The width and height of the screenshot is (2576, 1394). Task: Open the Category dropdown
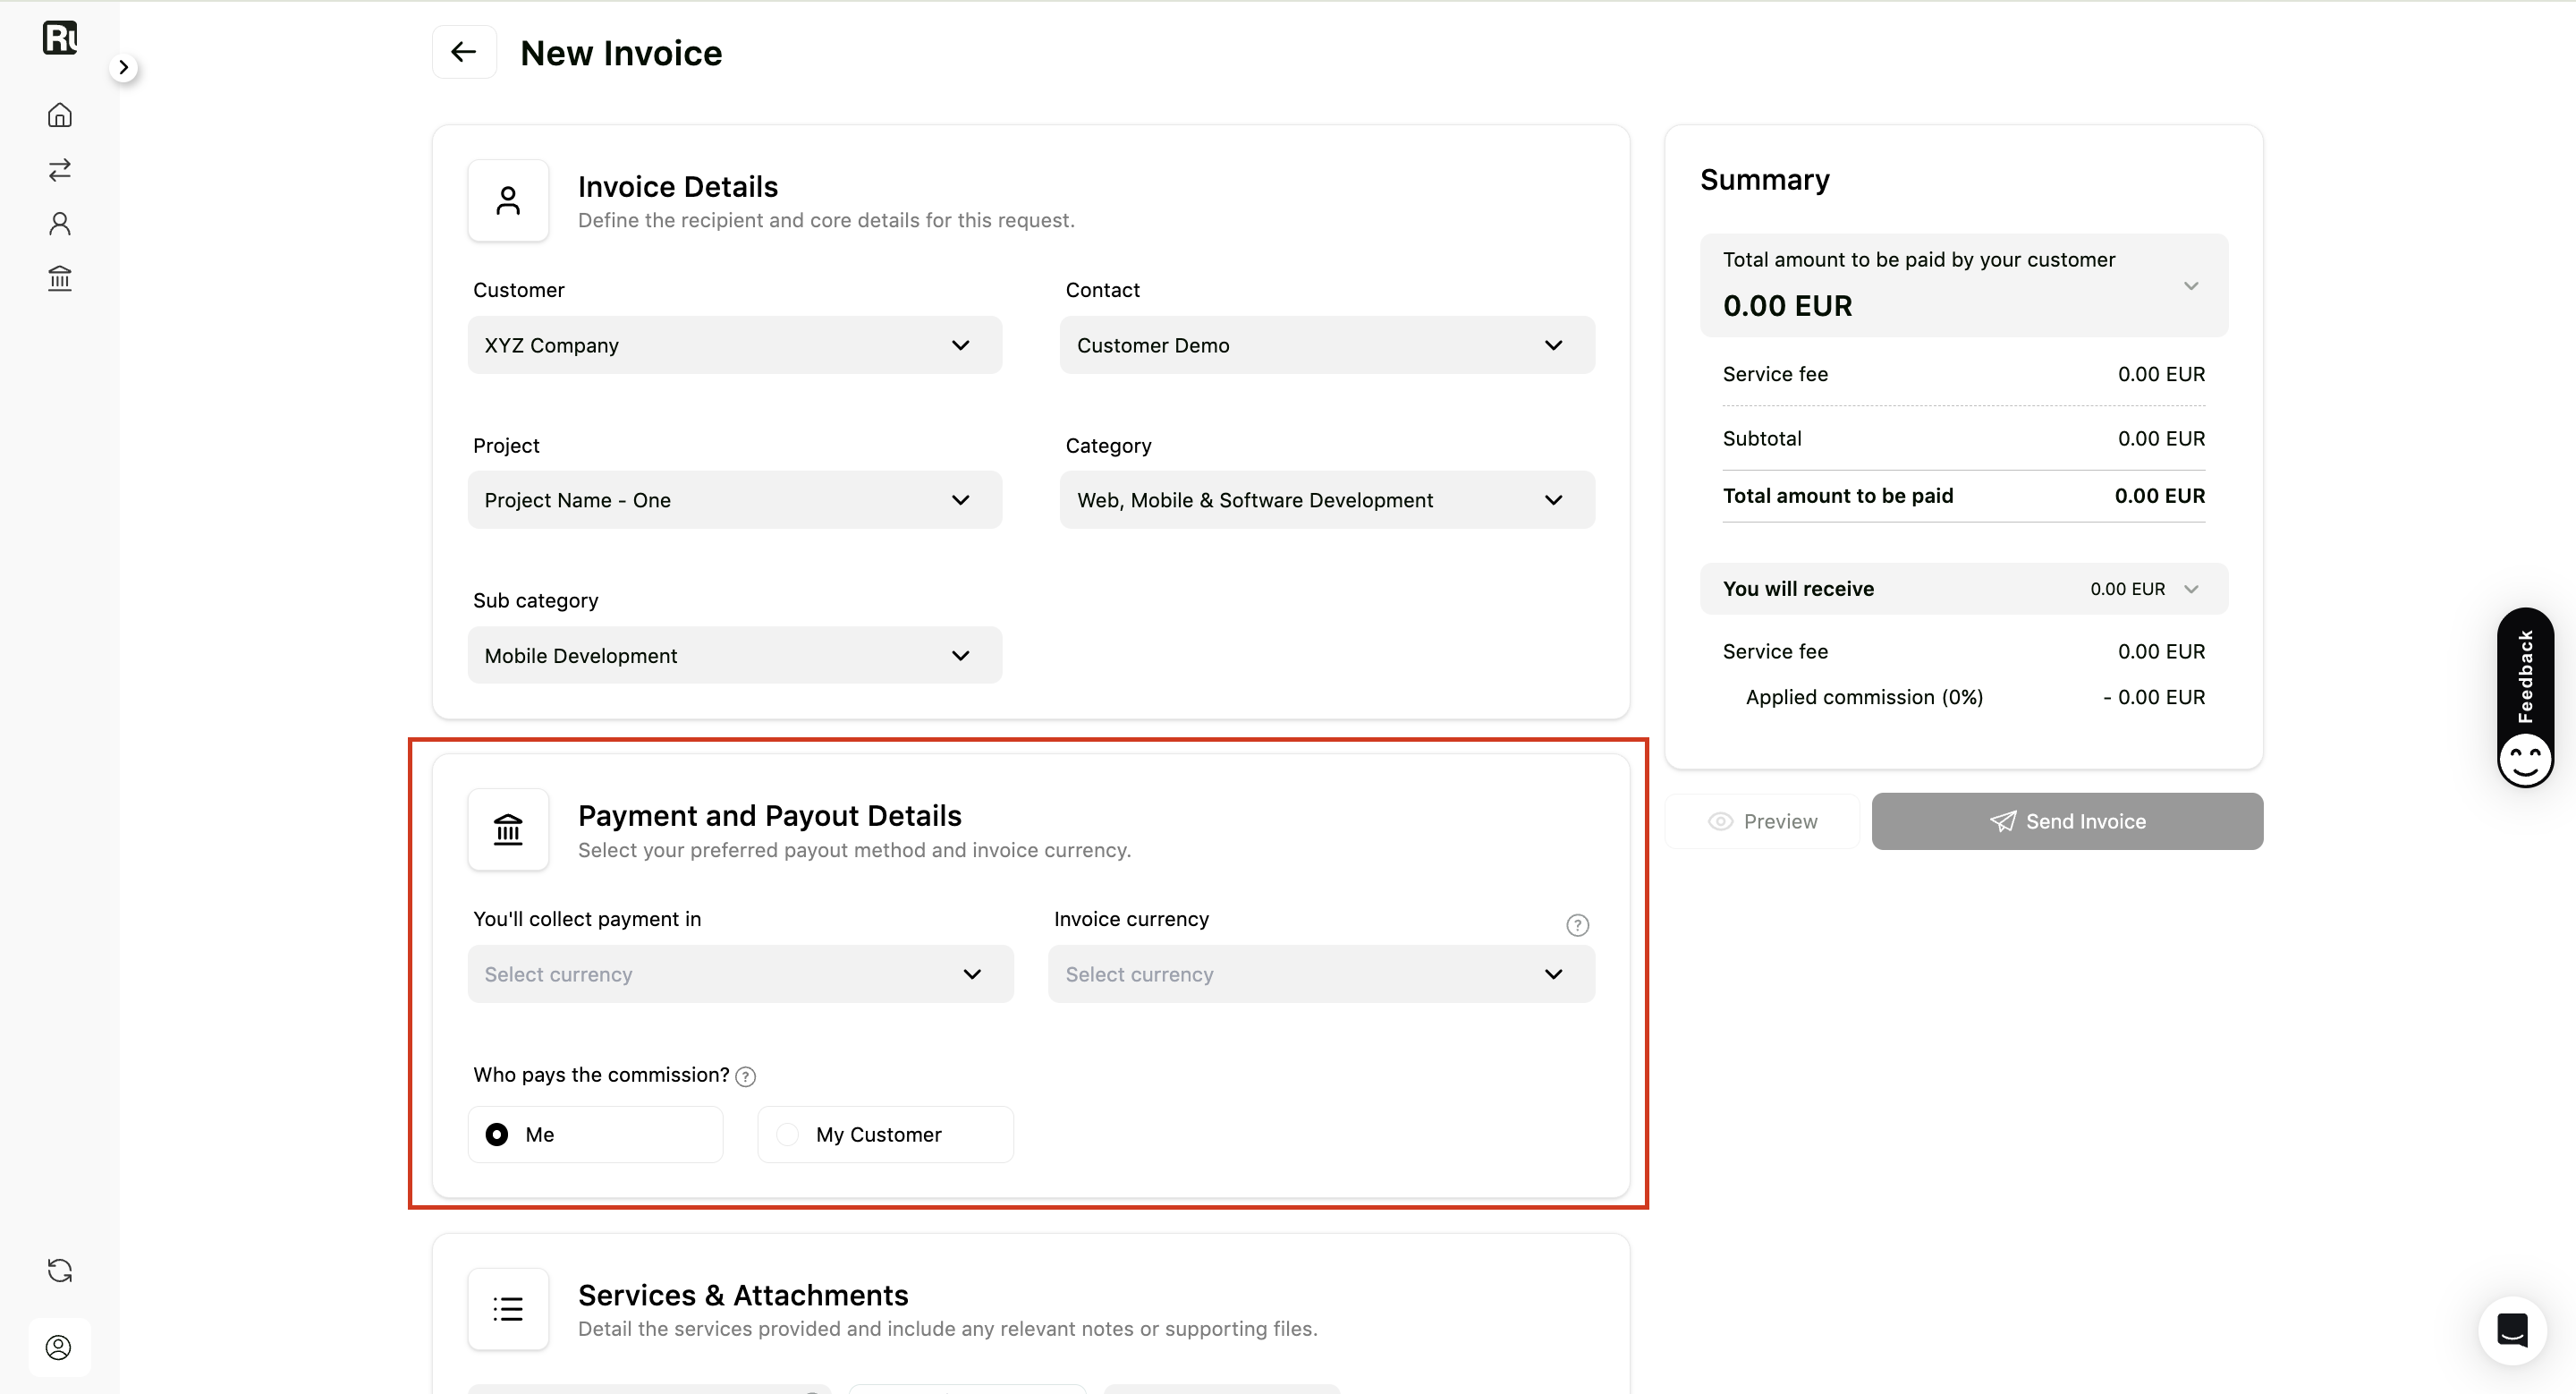coord(1327,500)
